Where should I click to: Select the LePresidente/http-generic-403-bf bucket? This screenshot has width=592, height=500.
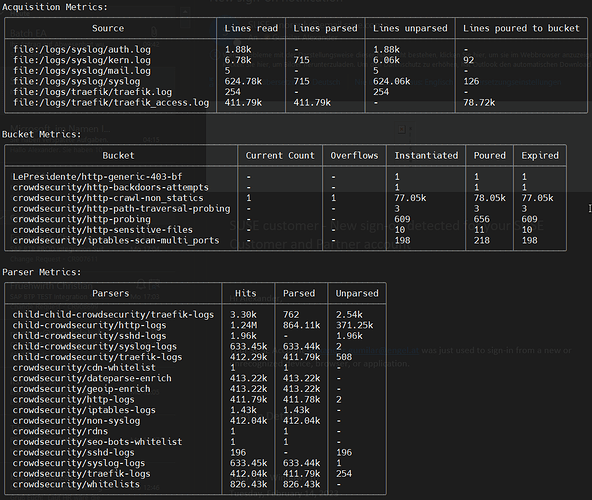[x=97, y=177]
